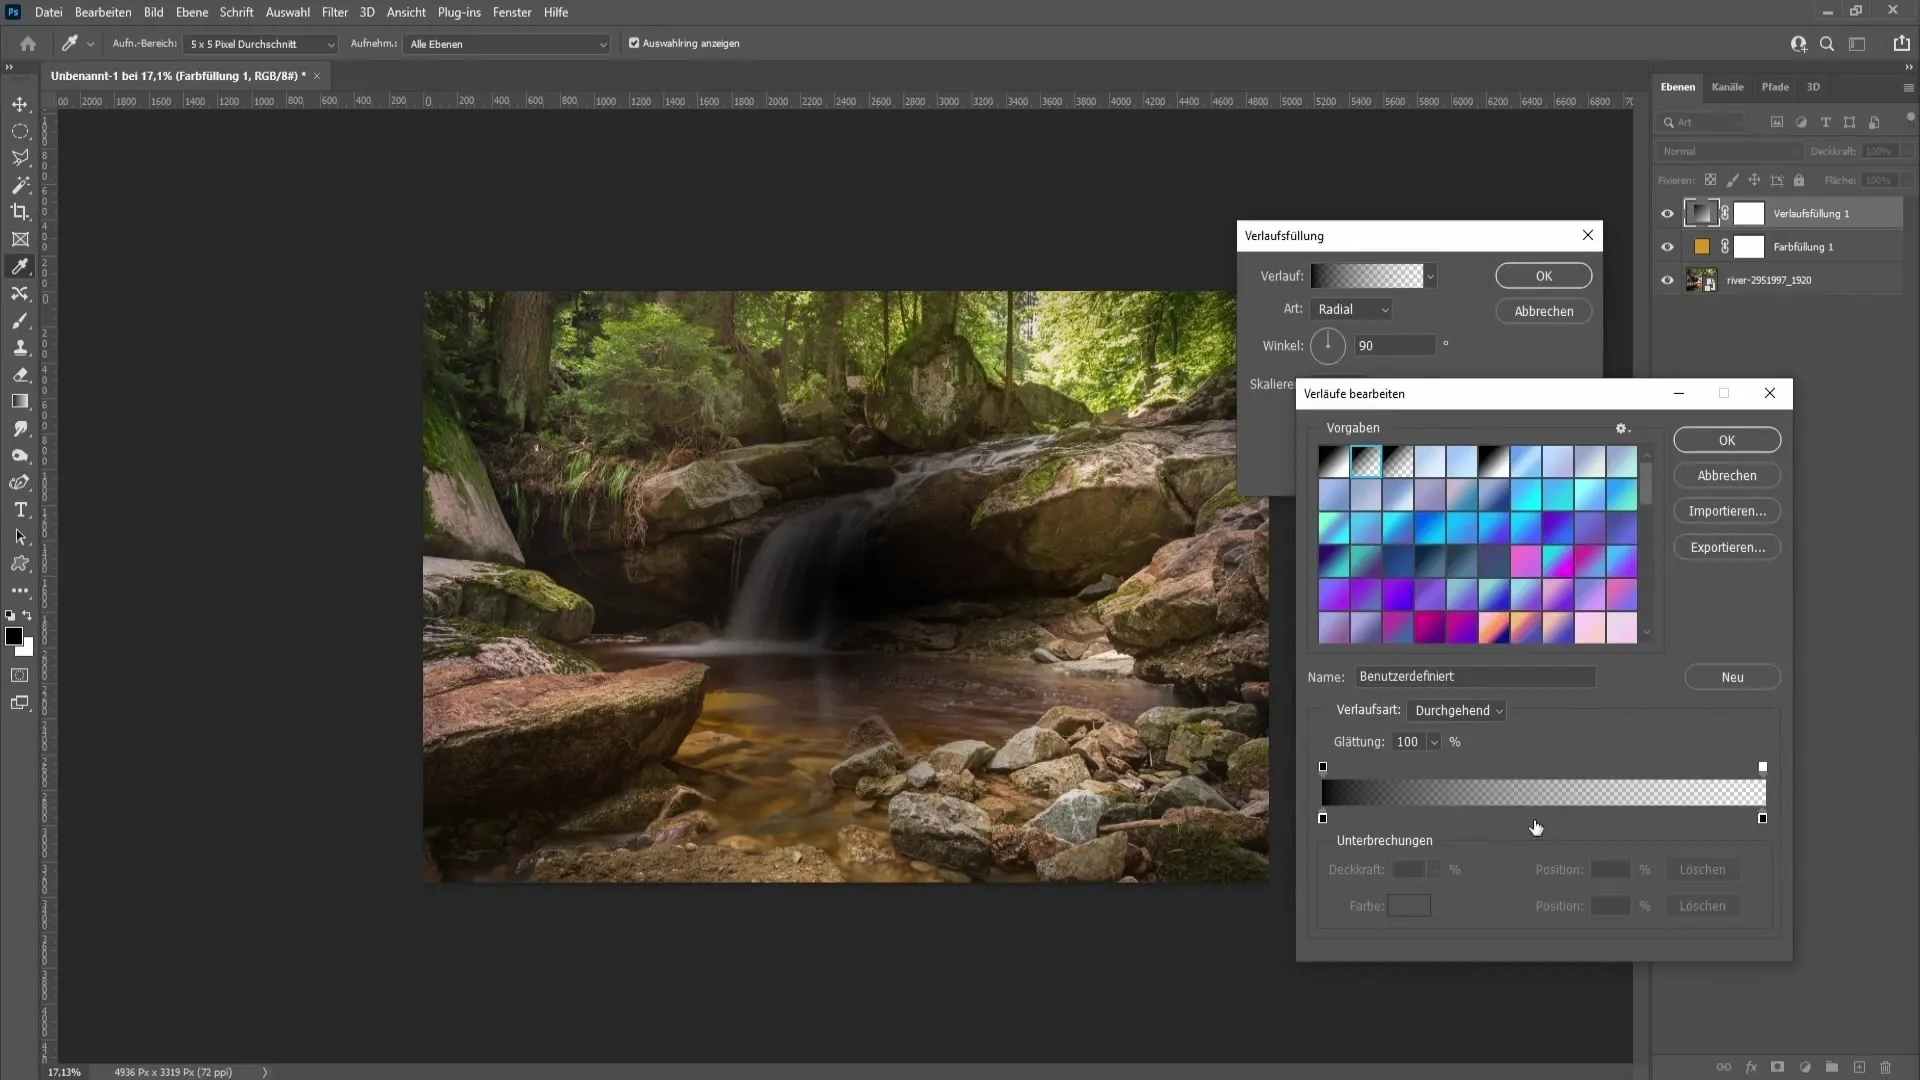The height and width of the screenshot is (1080, 1920).
Task: Open the Ebene menu
Action: pyautogui.click(x=189, y=12)
